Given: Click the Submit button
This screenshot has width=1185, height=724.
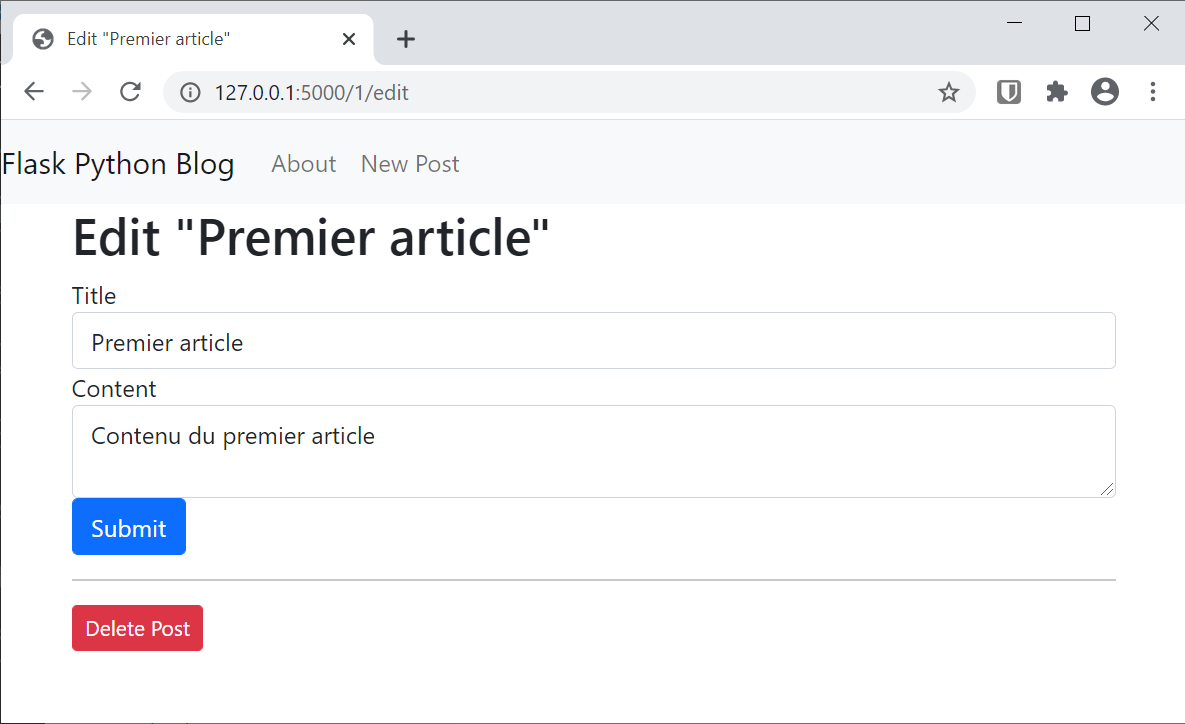Looking at the screenshot, I should pyautogui.click(x=129, y=527).
